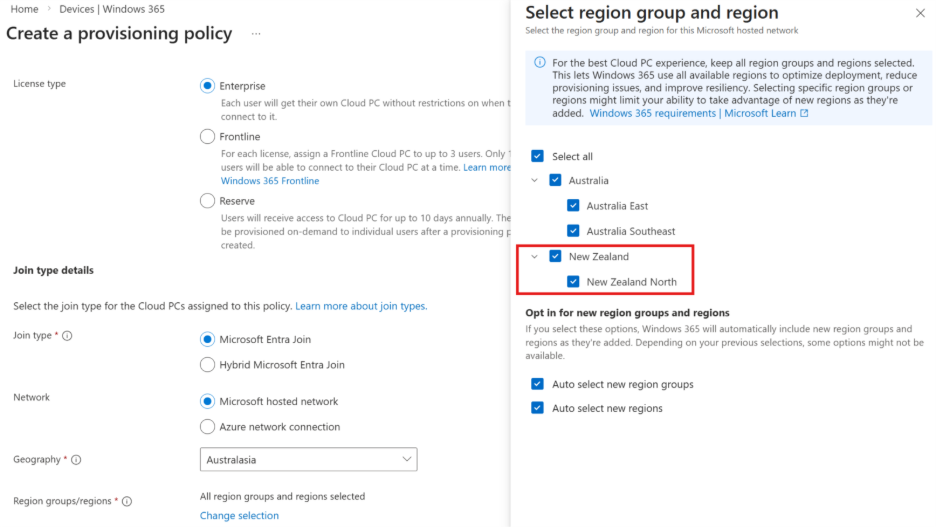Viewport: 936px width, 528px height.
Task: Go to the Home breadcrumb
Action: point(24,9)
